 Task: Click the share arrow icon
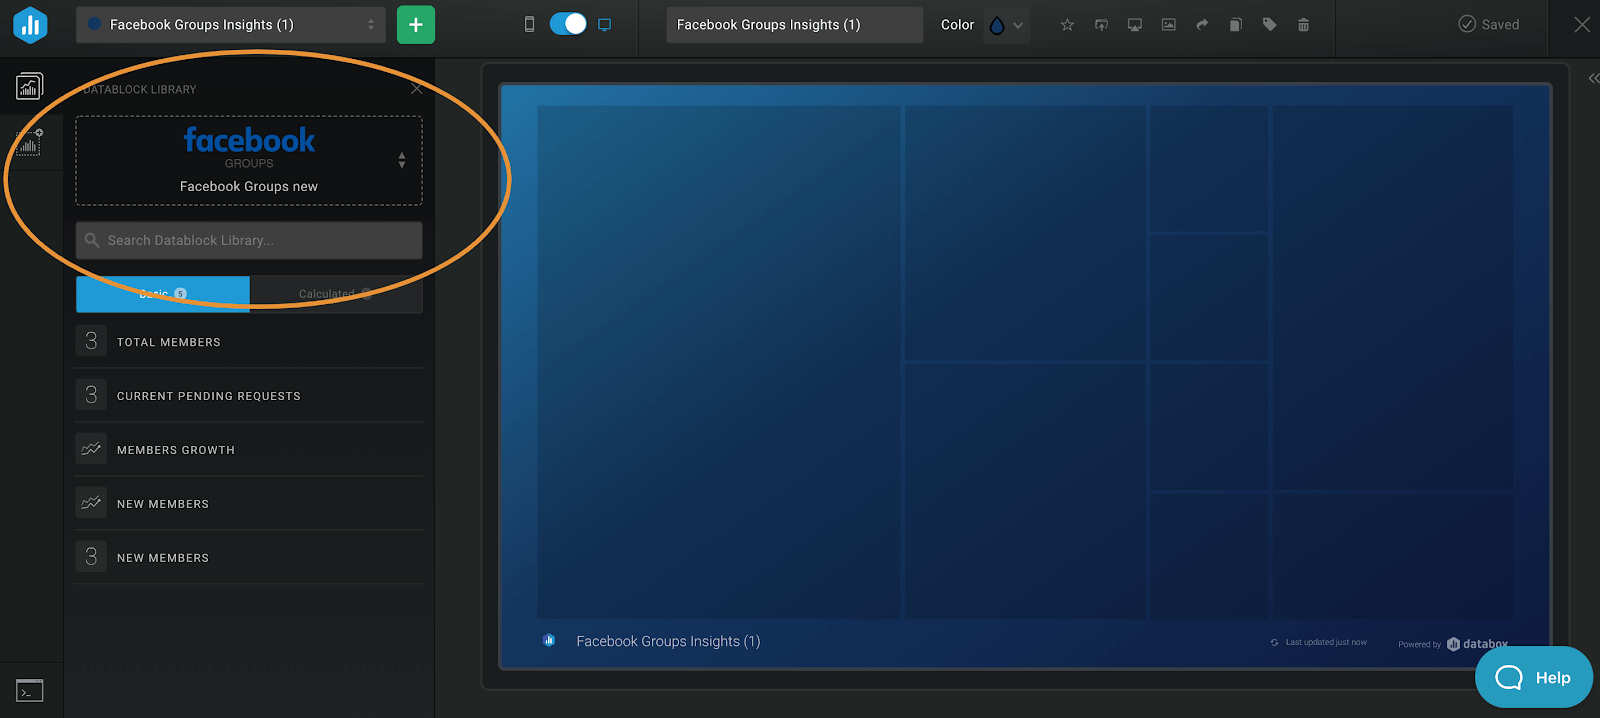[1202, 25]
